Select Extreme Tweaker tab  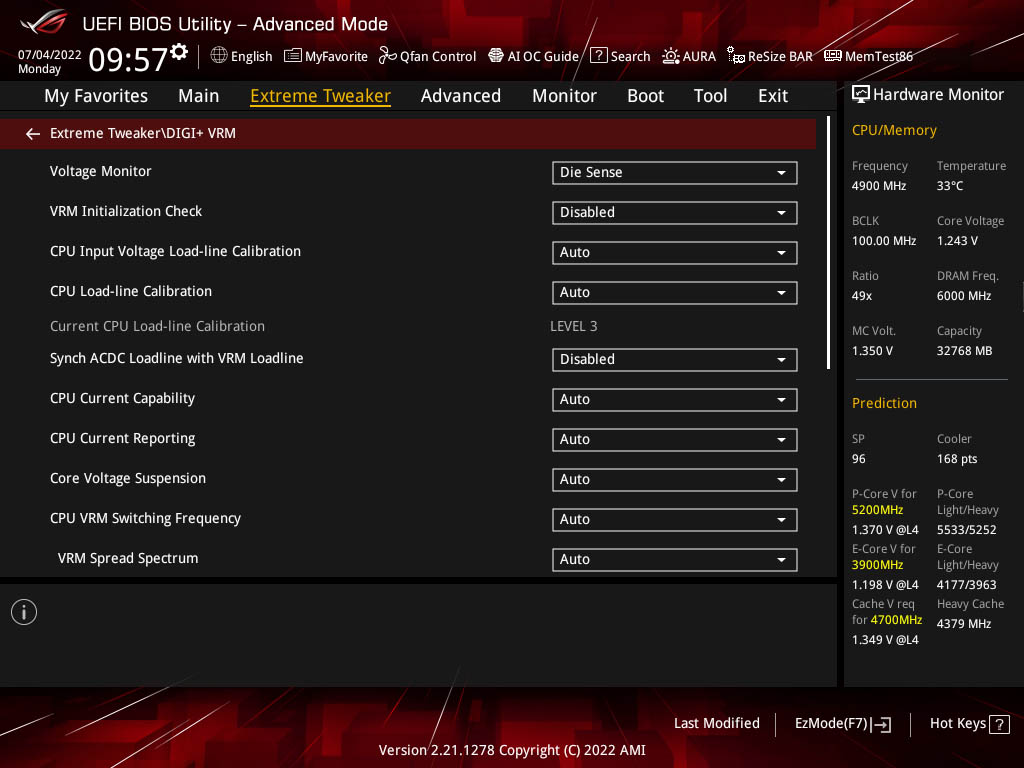coord(321,96)
